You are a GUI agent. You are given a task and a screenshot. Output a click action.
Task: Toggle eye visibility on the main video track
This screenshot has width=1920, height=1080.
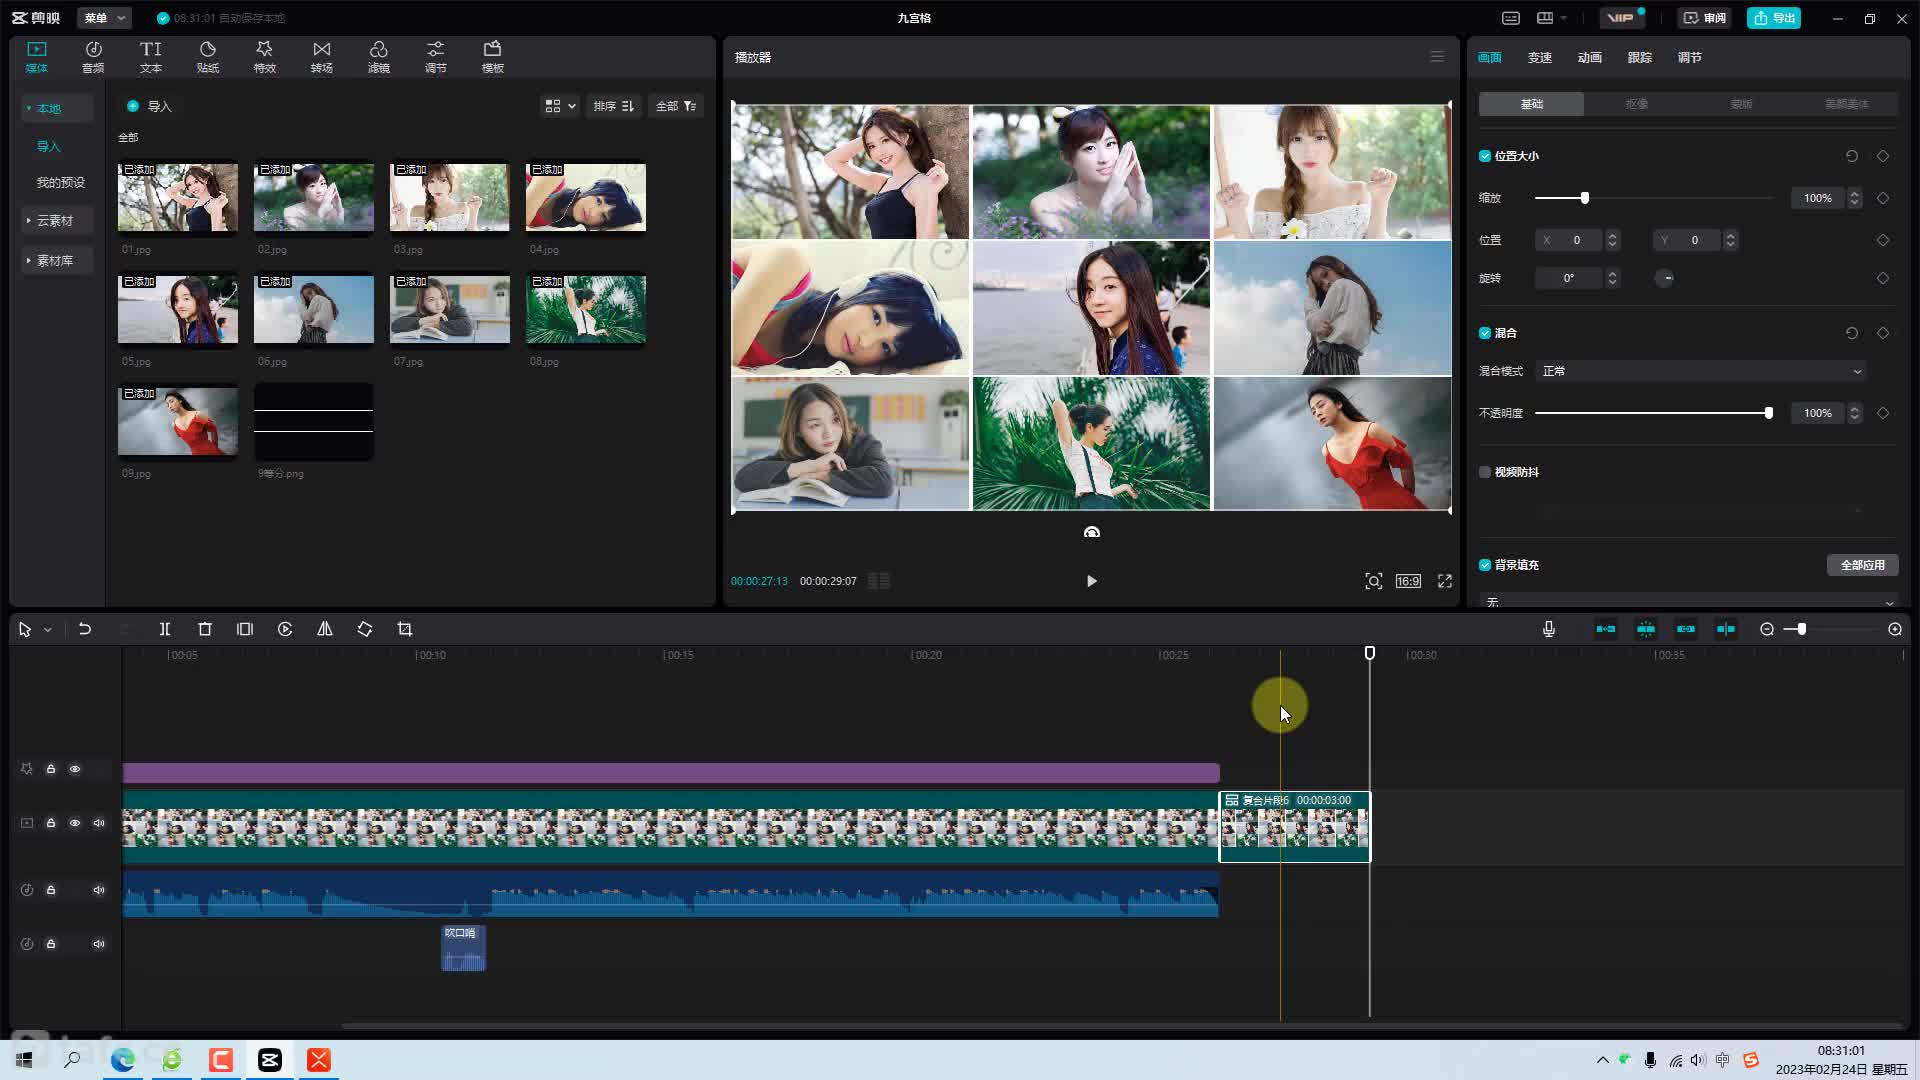click(x=75, y=823)
